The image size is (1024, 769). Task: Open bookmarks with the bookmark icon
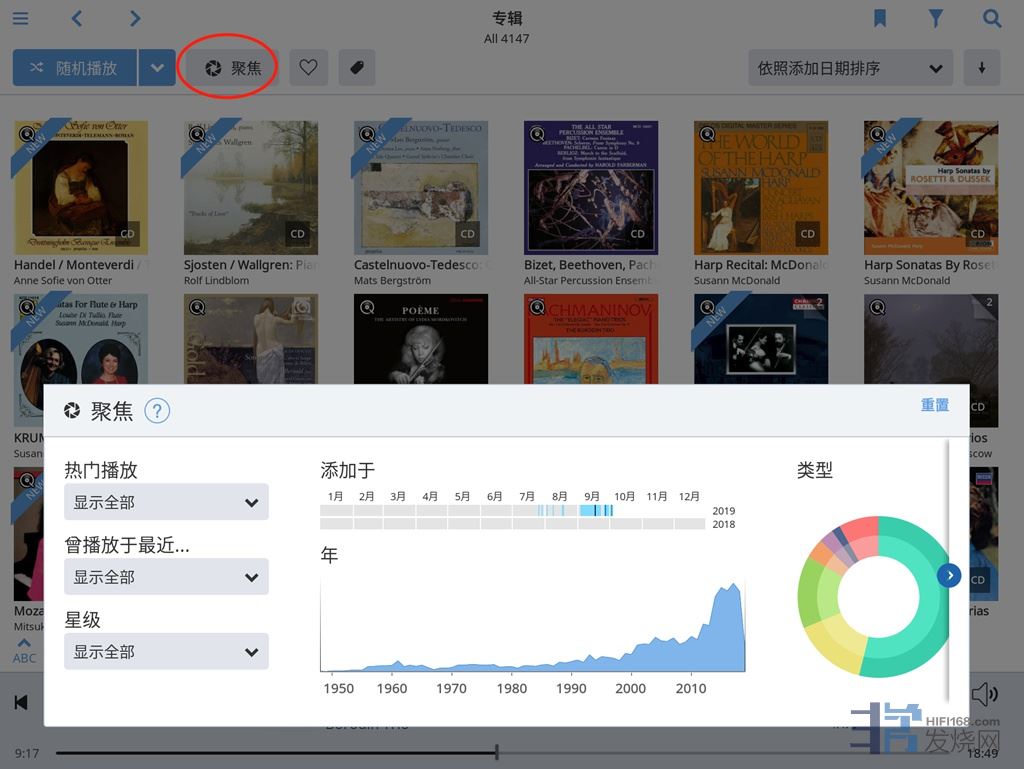tap(880, 19)
